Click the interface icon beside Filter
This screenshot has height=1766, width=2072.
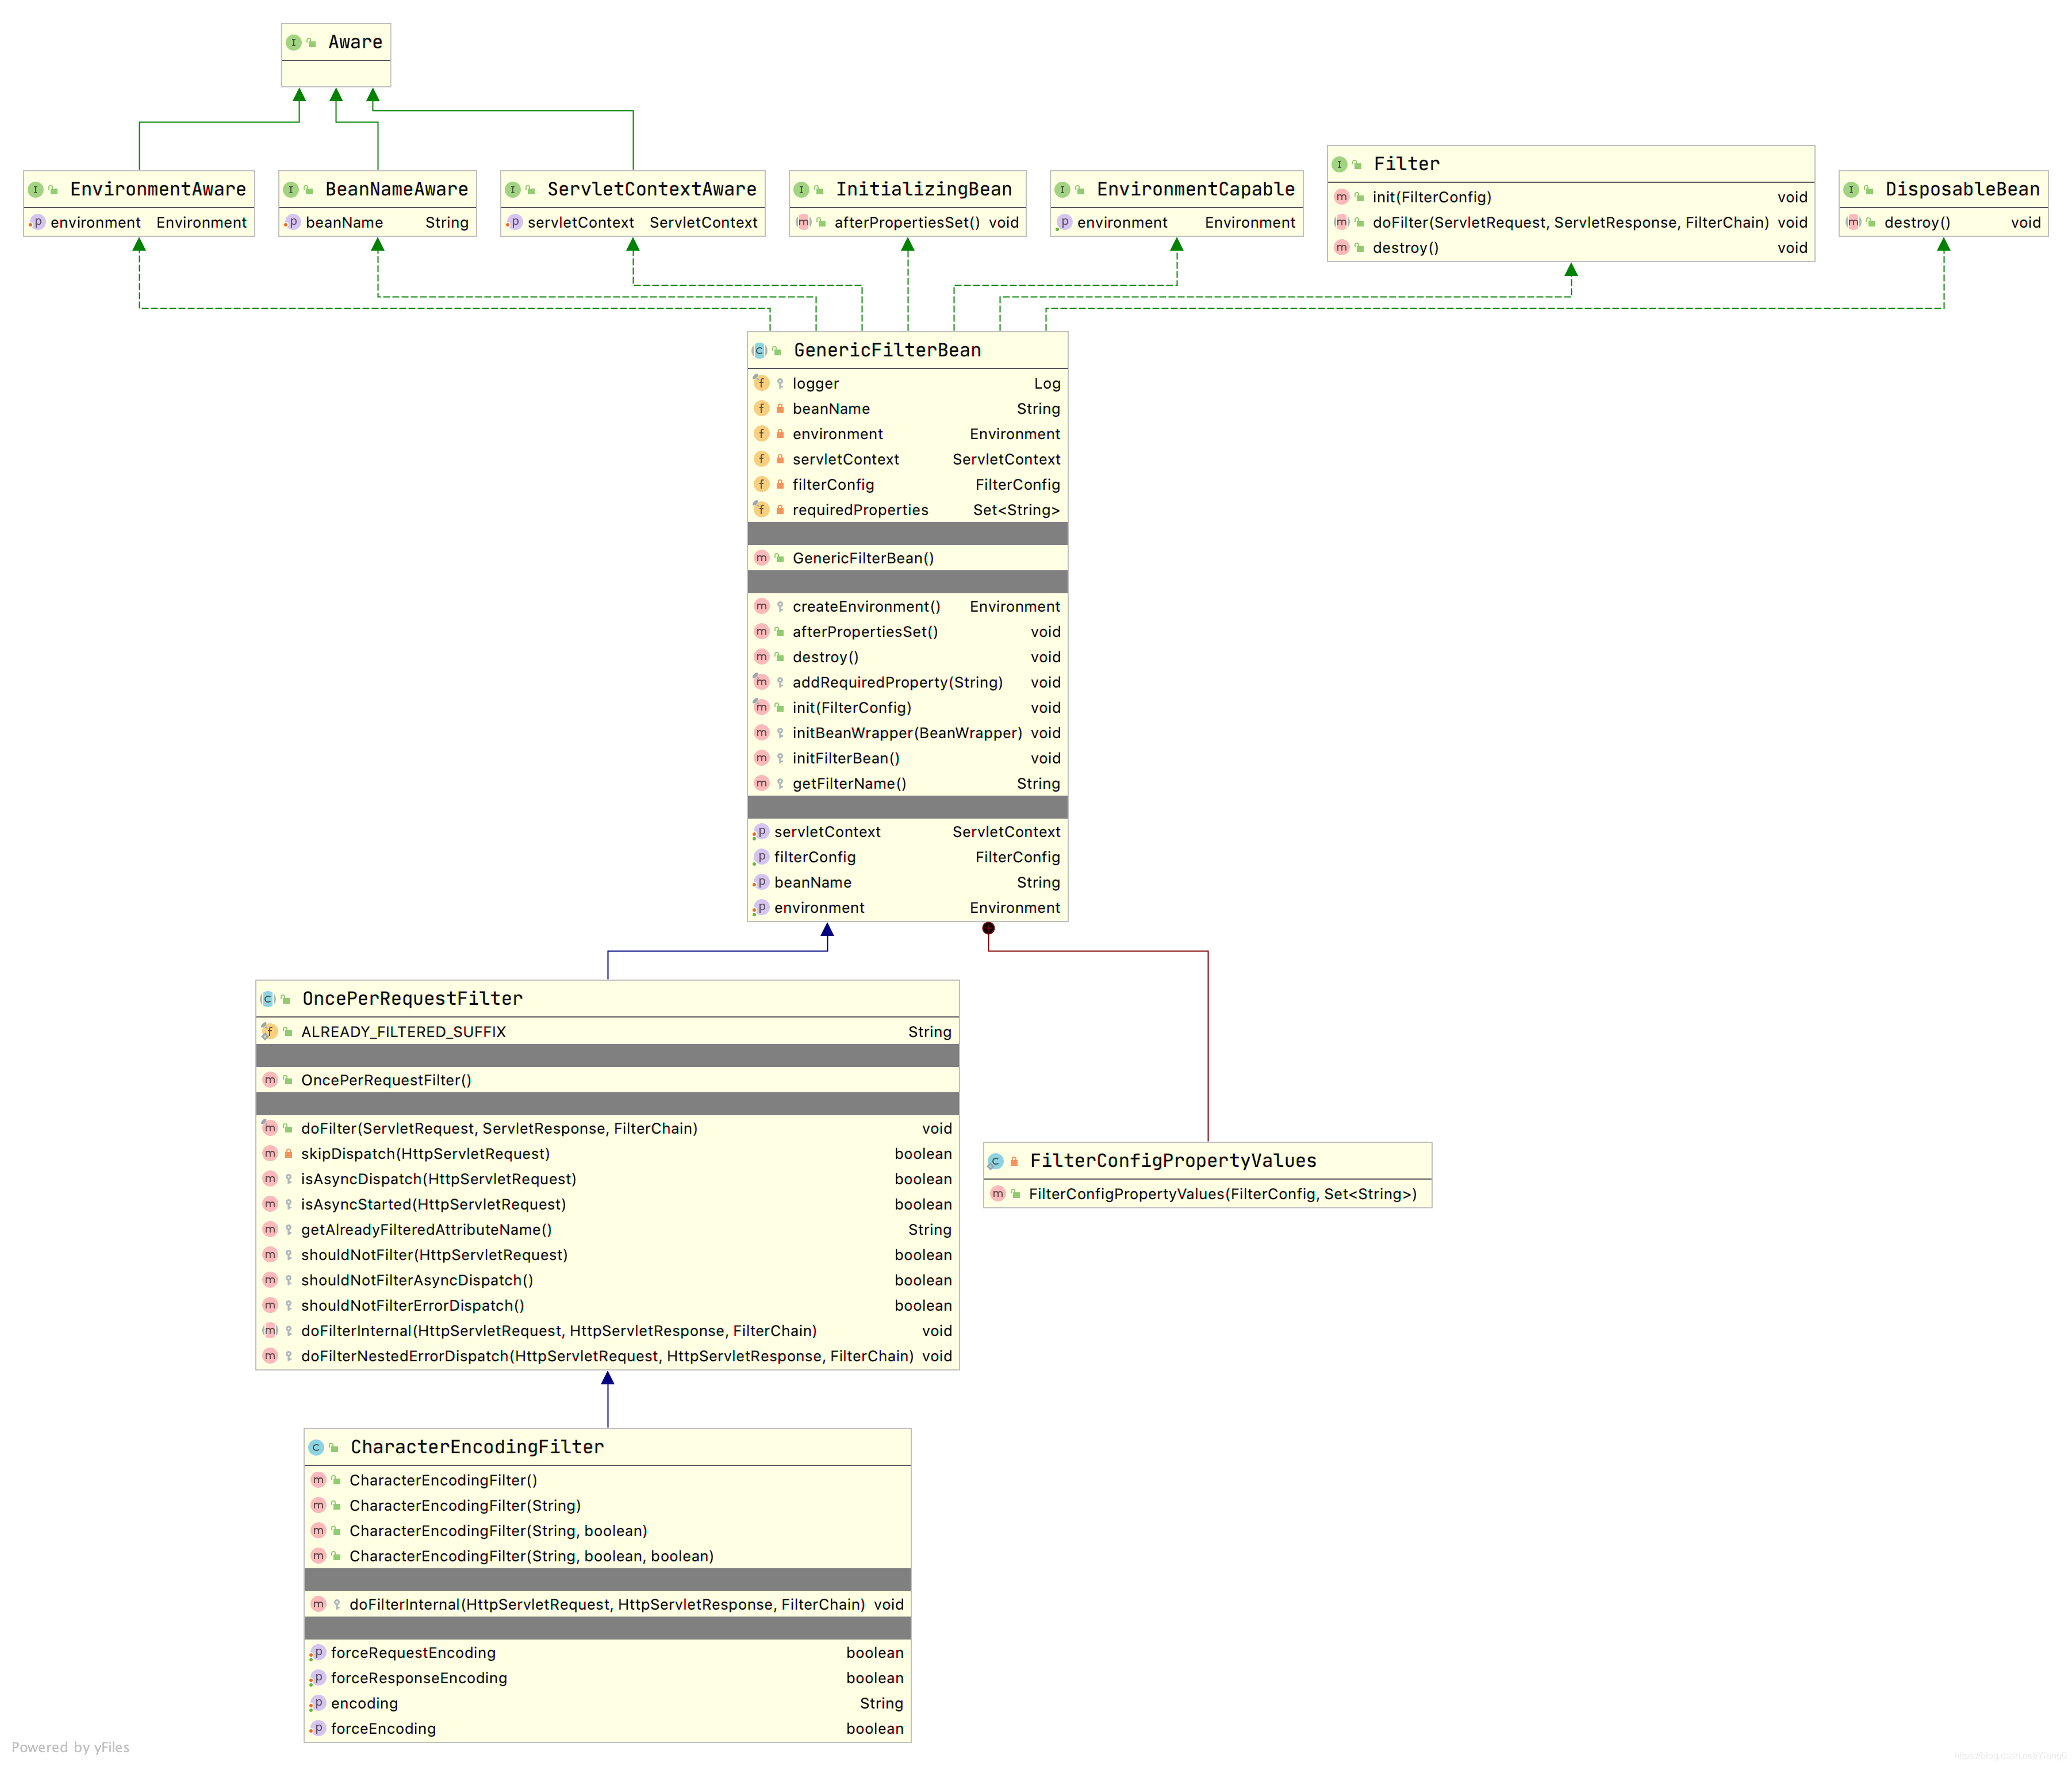(1339, 164)
